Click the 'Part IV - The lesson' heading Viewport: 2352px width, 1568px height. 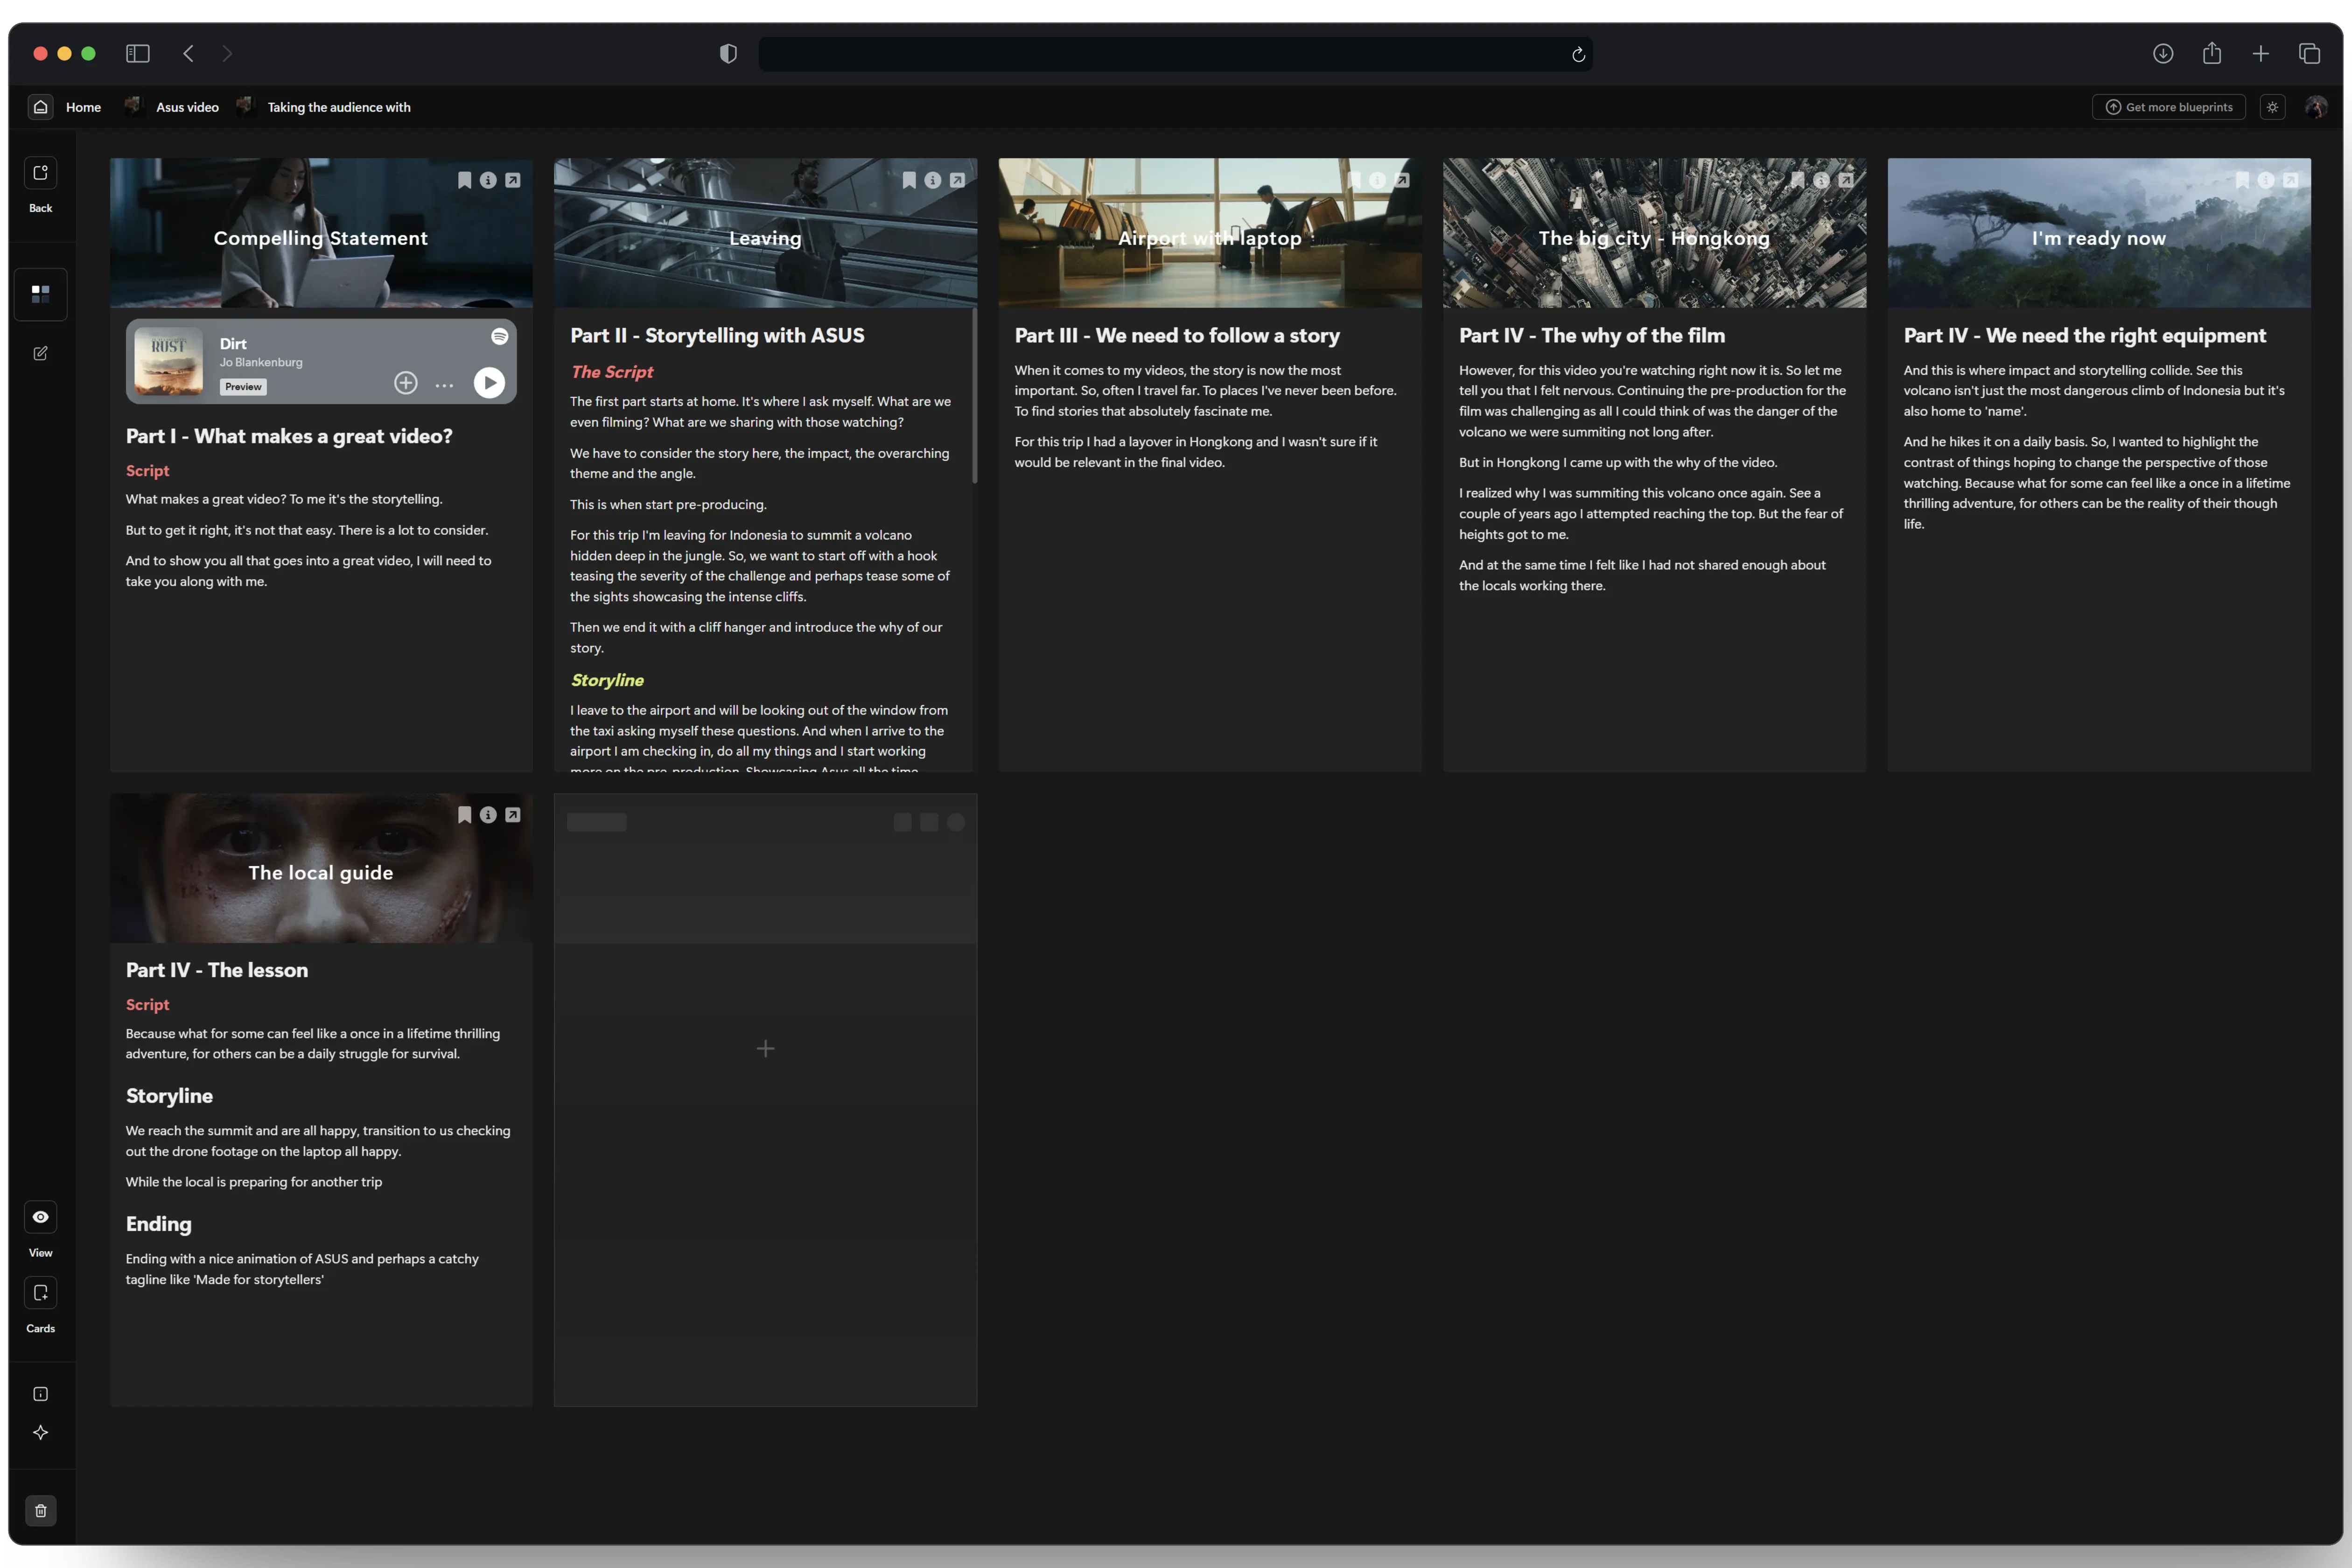(217, 970)
